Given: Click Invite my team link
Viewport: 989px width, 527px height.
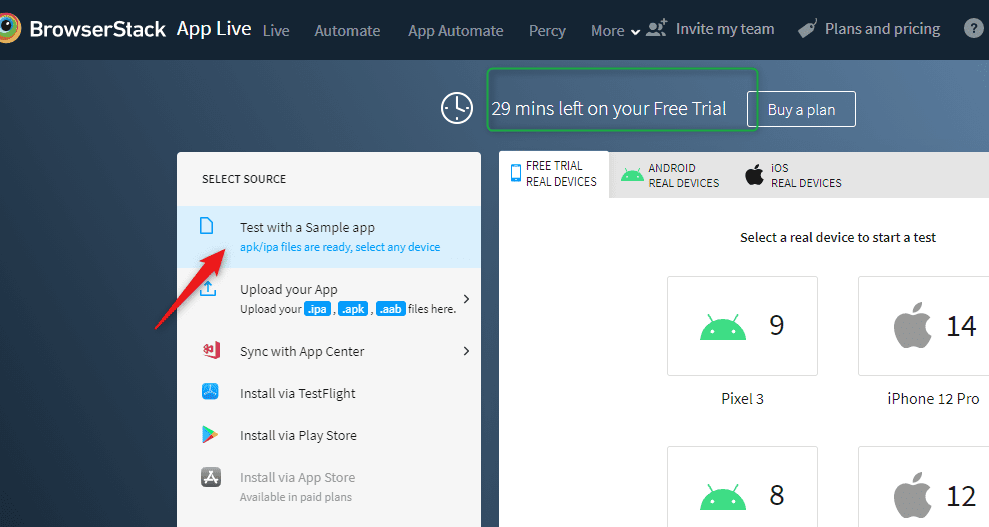Looking at the screenshot, I should (x=711, y=29).
